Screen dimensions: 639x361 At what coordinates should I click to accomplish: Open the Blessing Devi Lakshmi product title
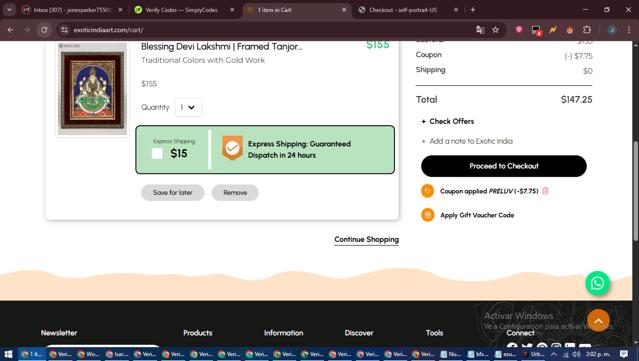[222, 46]
